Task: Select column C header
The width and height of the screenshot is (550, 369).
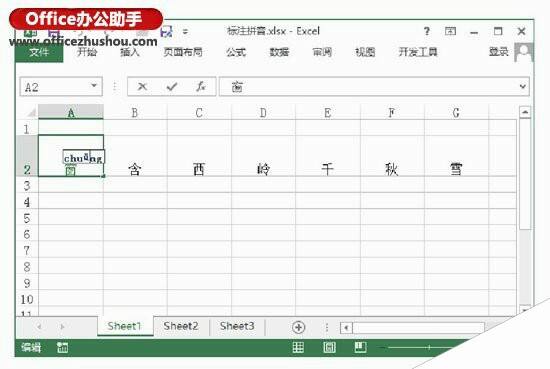Action: click(199, 113)
